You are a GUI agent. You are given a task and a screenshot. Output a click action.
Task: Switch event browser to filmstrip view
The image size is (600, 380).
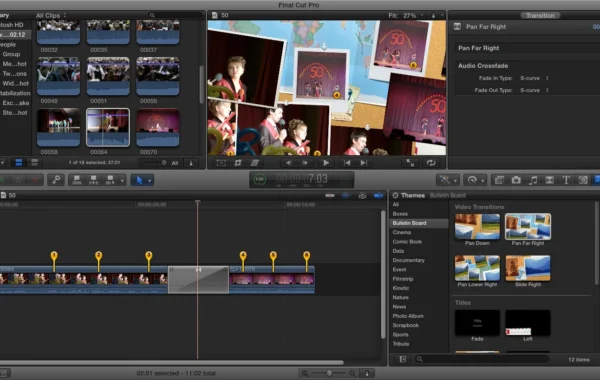pyautogui.click(x=18, y=163)
